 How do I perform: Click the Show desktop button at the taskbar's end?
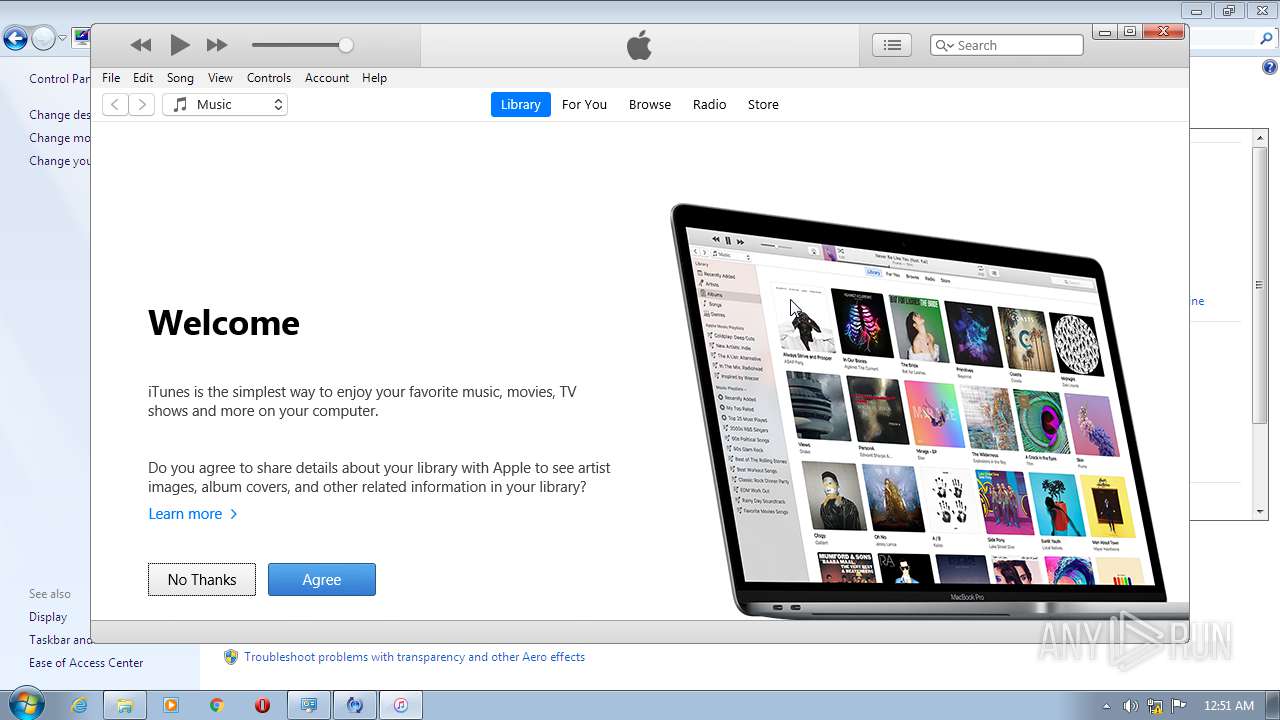(1273, 705)
